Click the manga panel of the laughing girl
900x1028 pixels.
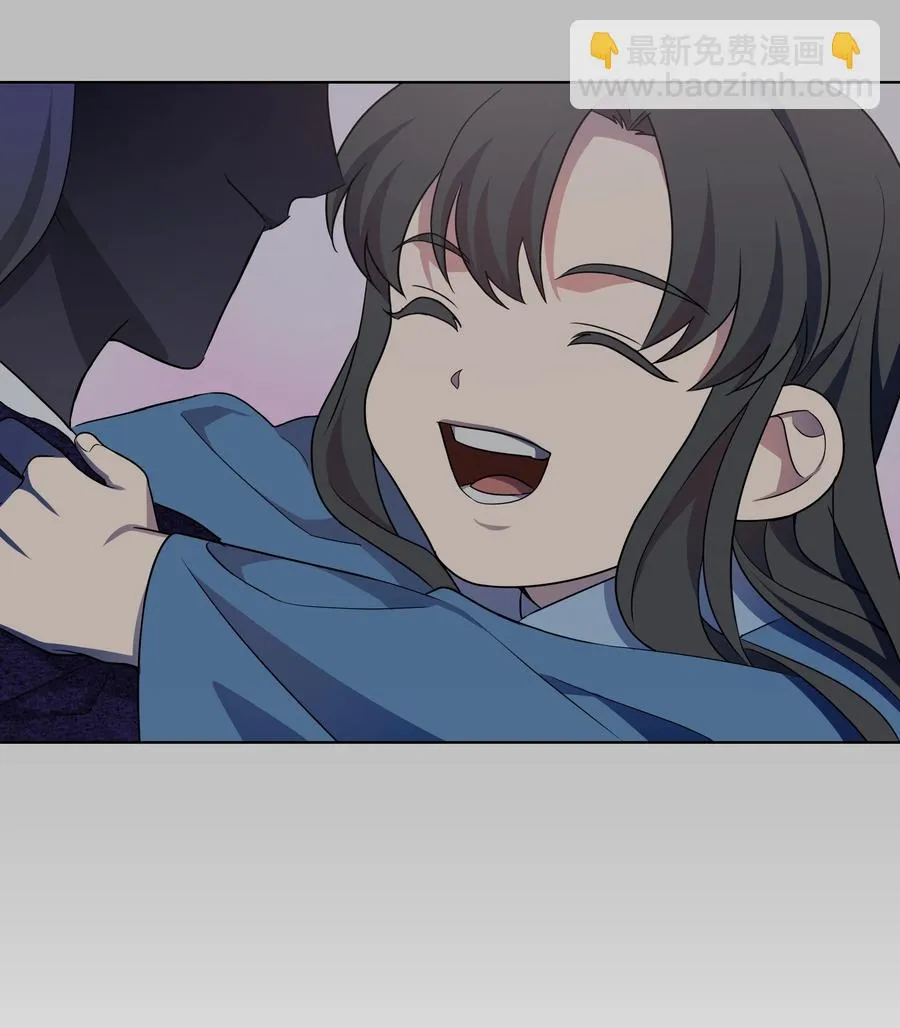tap(450, 412)
